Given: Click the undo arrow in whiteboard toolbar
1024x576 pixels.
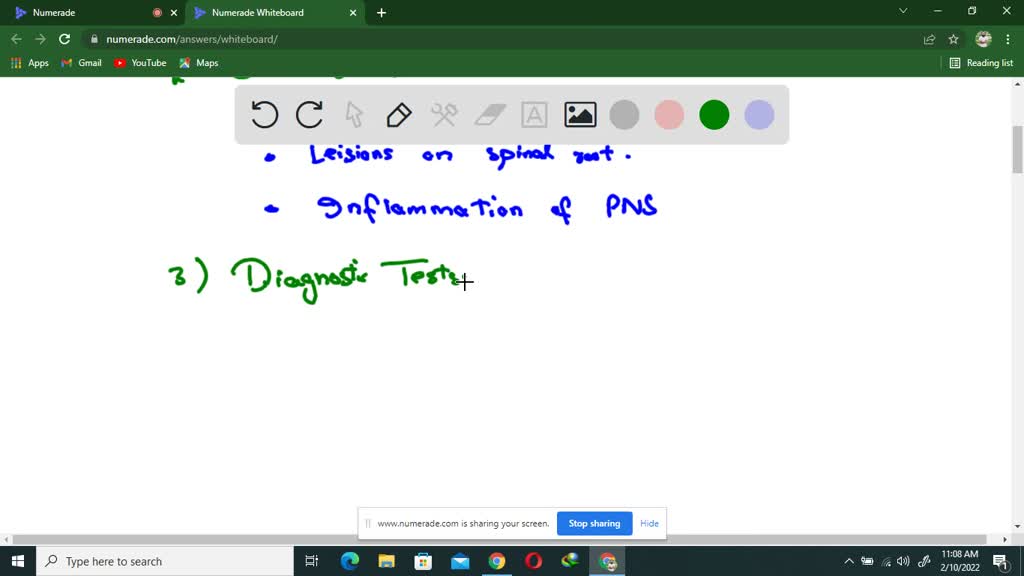Looking at the screenshot, I should [x=264, y=115].
